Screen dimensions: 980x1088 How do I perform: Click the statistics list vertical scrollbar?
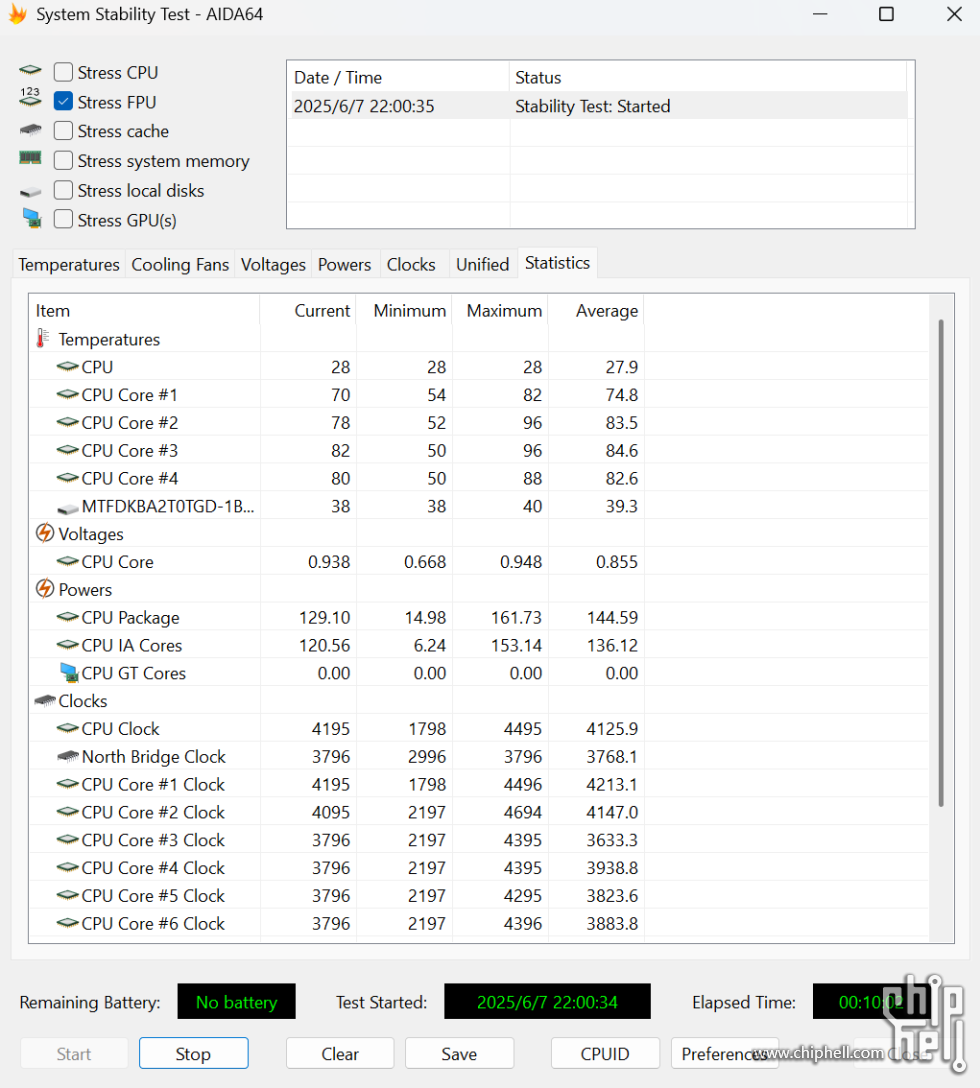tap(941, 563)
